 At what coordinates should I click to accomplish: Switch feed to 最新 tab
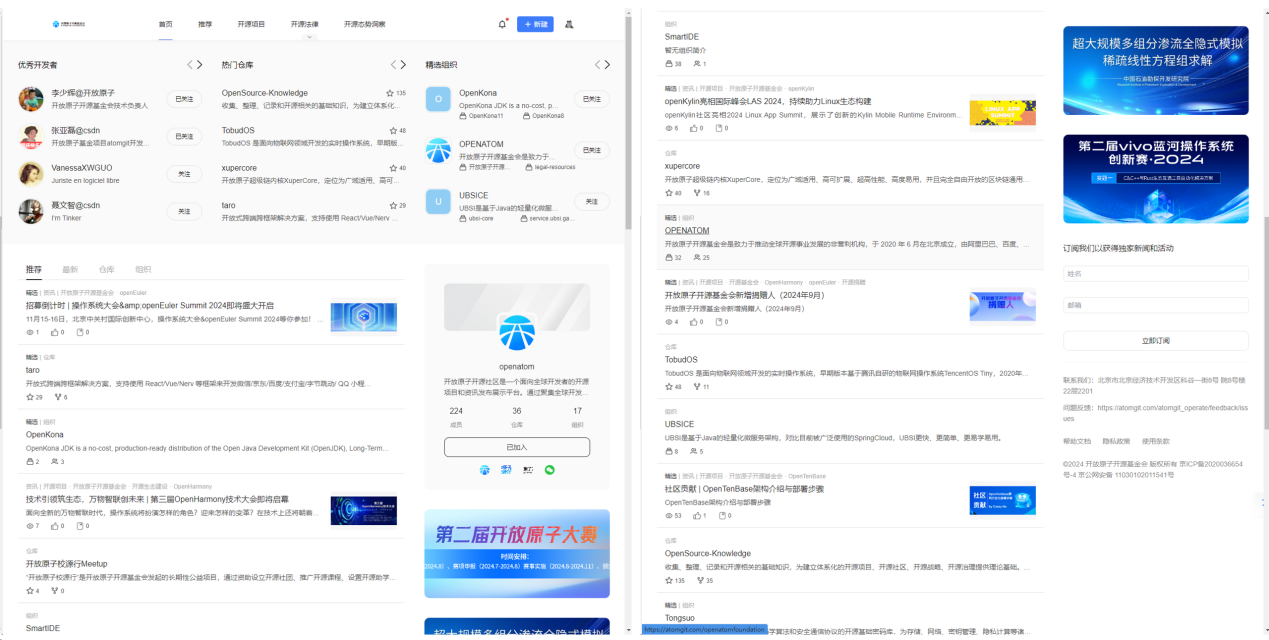pyautogui.click(x=70, y=269)
